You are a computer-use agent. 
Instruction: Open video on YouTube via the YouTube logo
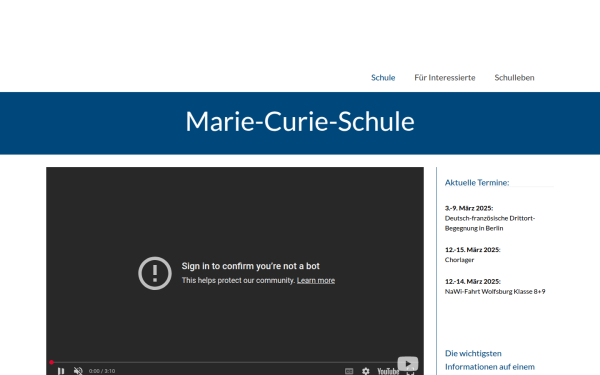point(388,371)
